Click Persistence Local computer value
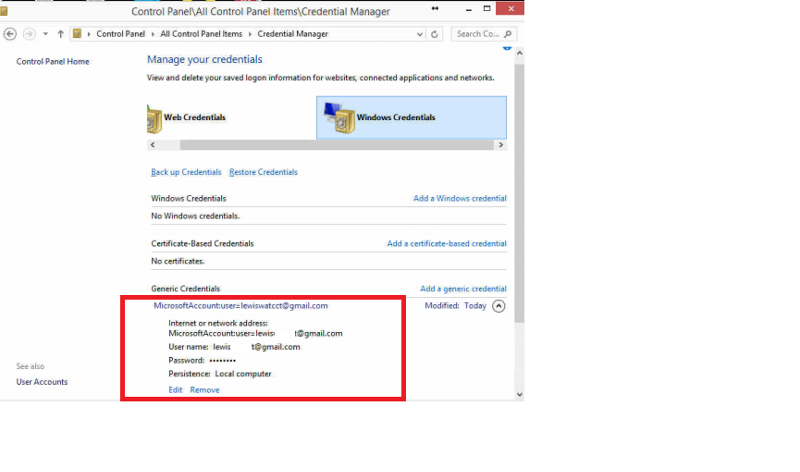Image resolution: width=800 pixels, height=472 pixels. tap(243, 374)
